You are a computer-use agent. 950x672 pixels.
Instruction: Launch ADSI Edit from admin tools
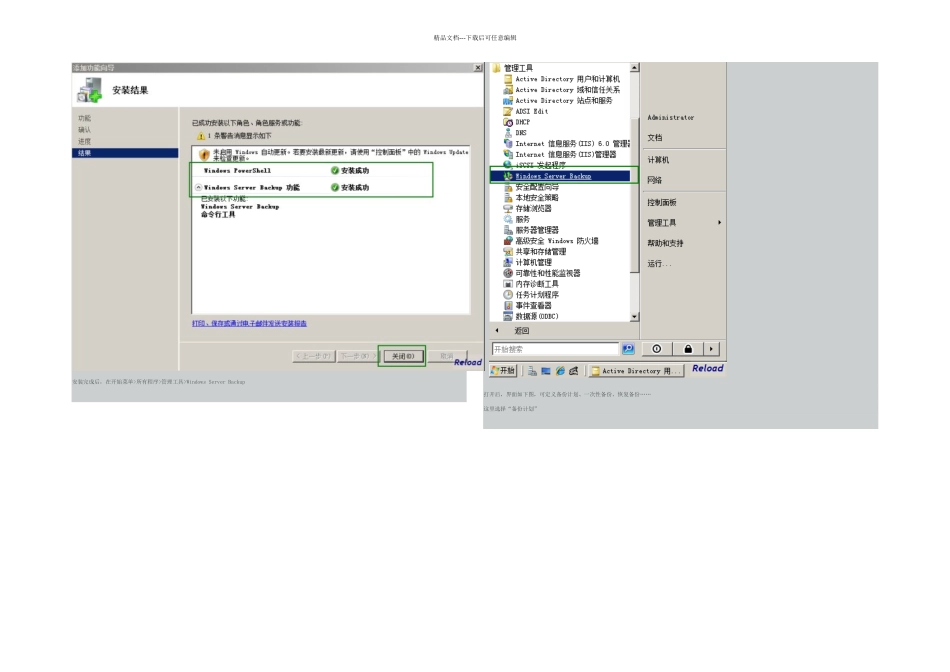525,111
